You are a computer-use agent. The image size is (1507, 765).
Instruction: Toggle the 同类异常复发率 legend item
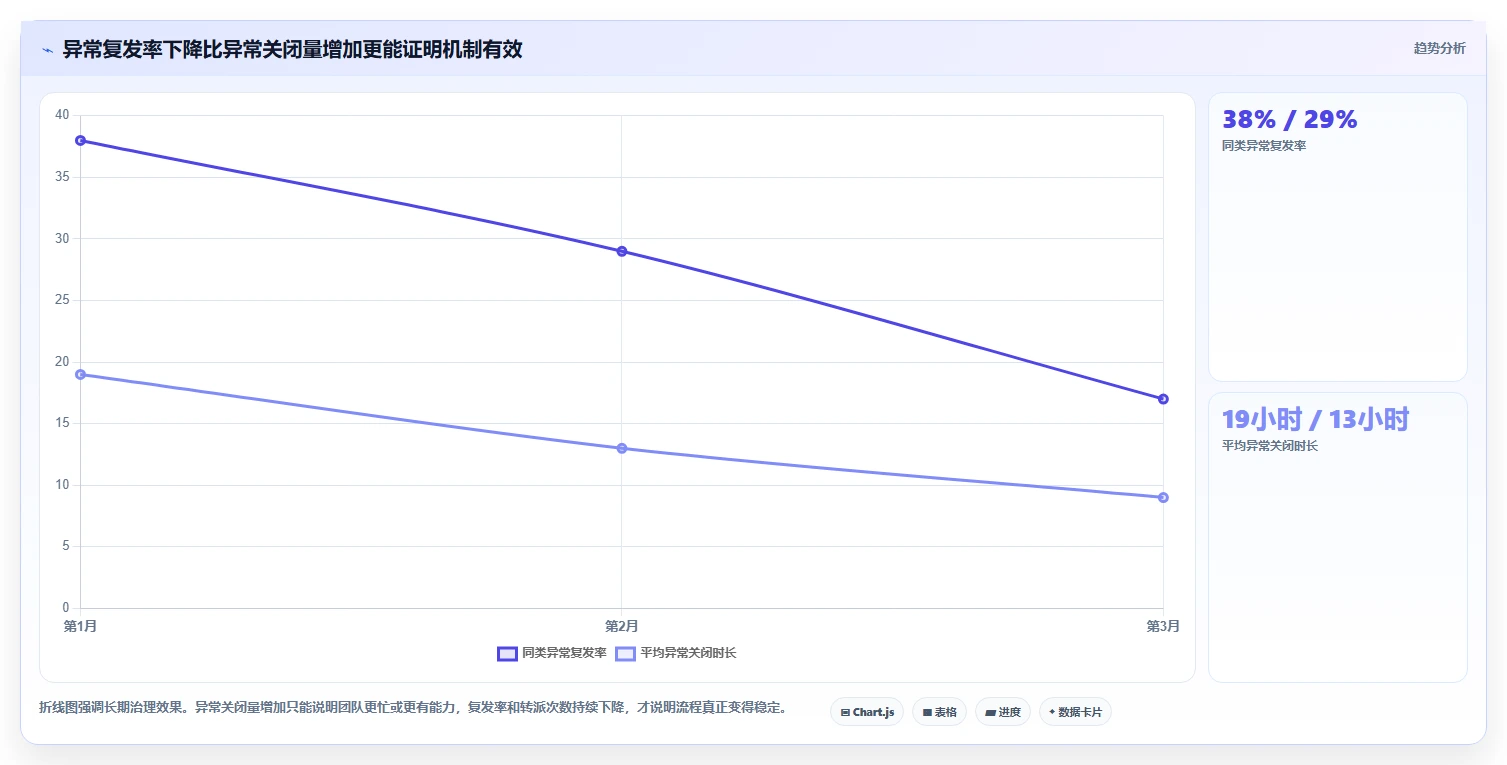552,653
